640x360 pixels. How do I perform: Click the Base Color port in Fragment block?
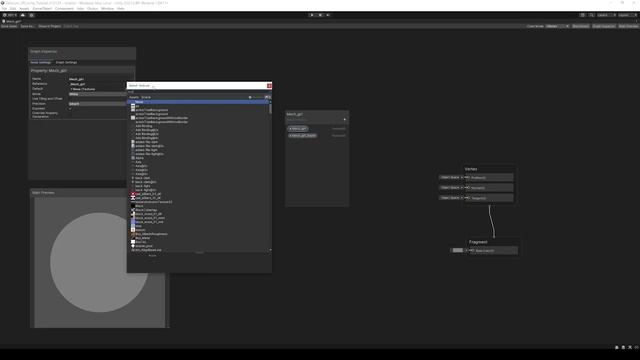[x=472, y=251]
